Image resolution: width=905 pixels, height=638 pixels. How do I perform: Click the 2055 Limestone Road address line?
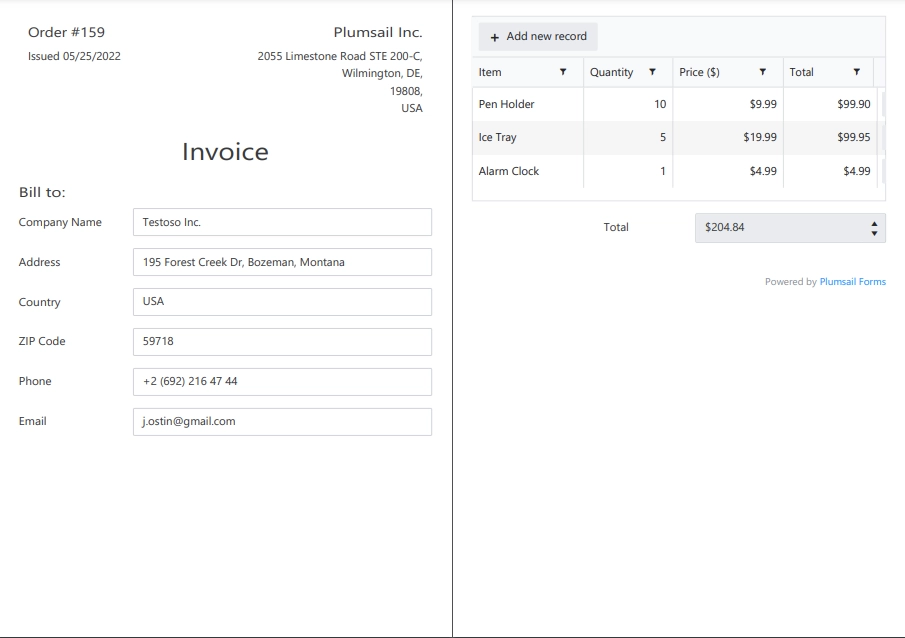tap(340, 57)
